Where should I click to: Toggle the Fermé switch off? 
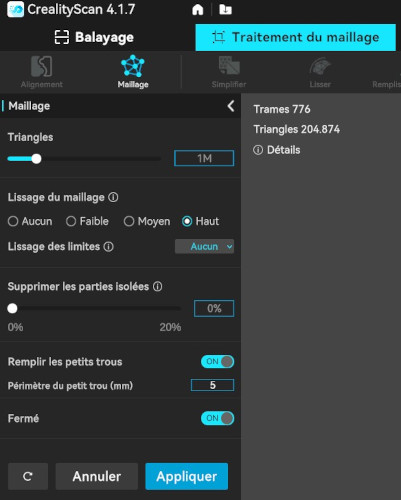tap(217, 418)
